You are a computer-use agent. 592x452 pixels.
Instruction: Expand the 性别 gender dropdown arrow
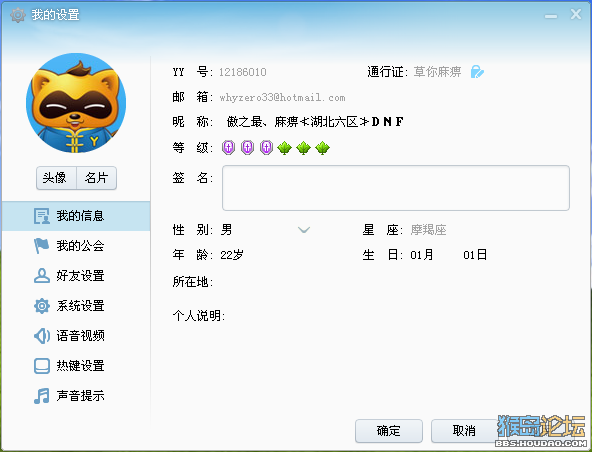pos(304,230)
